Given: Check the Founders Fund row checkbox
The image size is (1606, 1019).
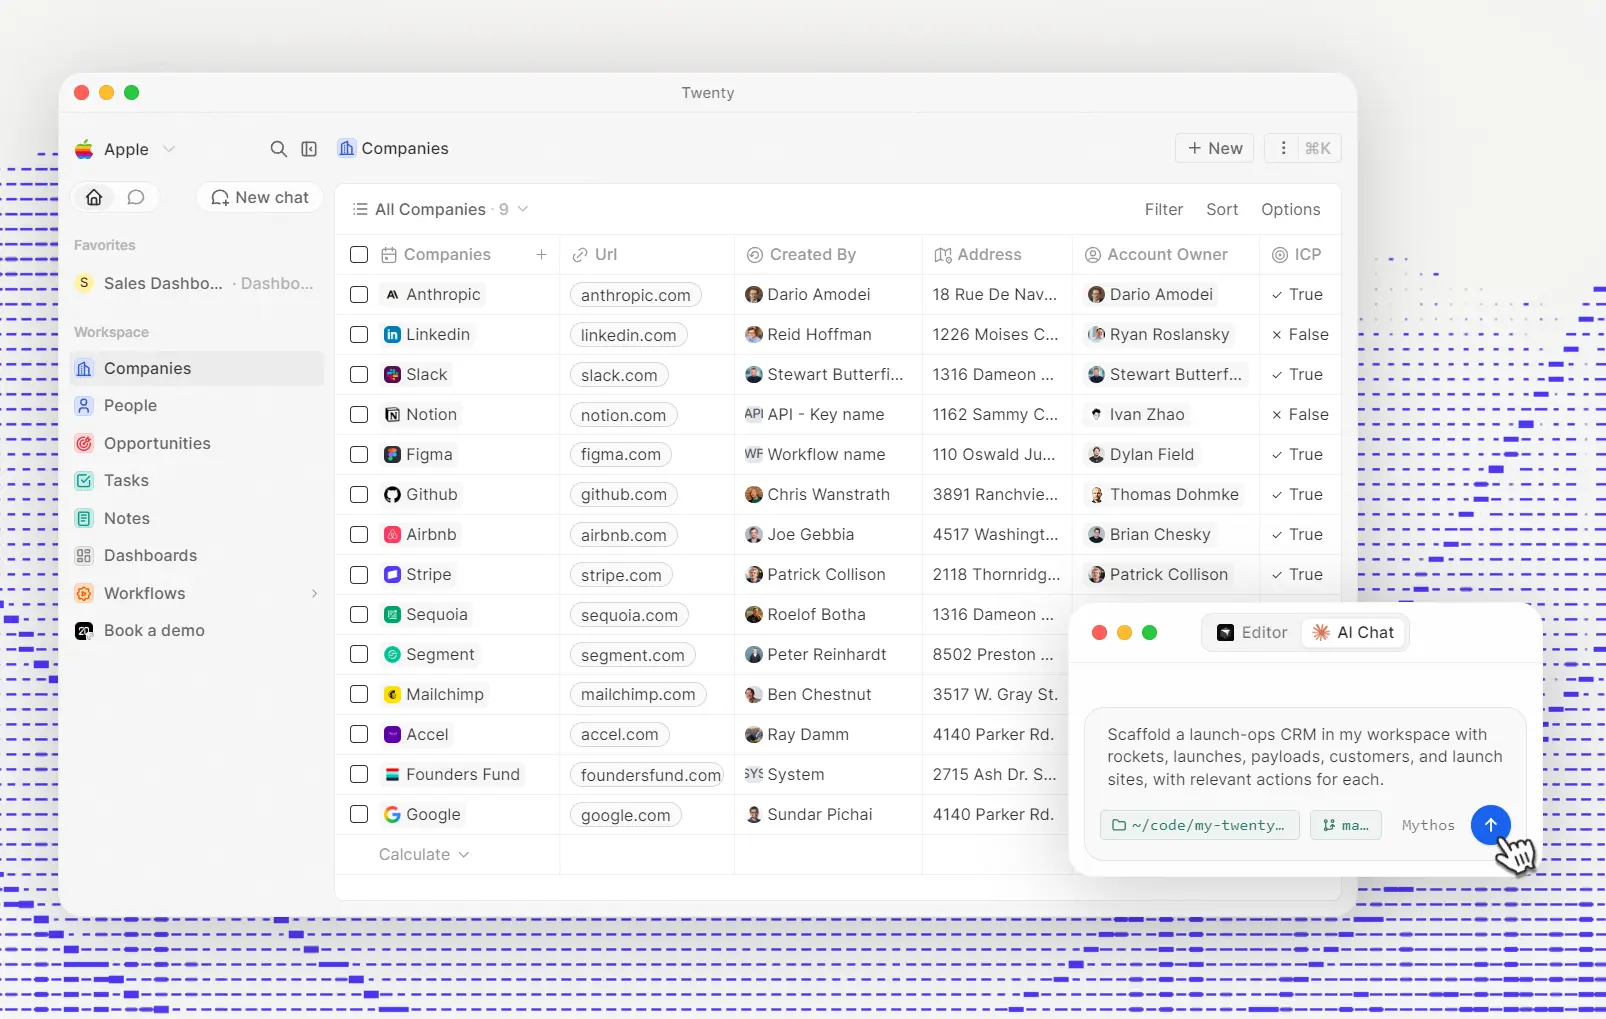Looking at the screenshot, I should [x=359, y=775].
